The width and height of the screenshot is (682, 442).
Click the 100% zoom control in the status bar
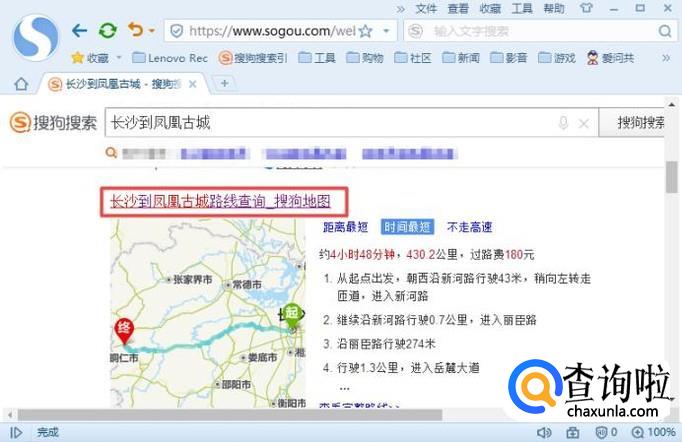[x=654, y=432]
